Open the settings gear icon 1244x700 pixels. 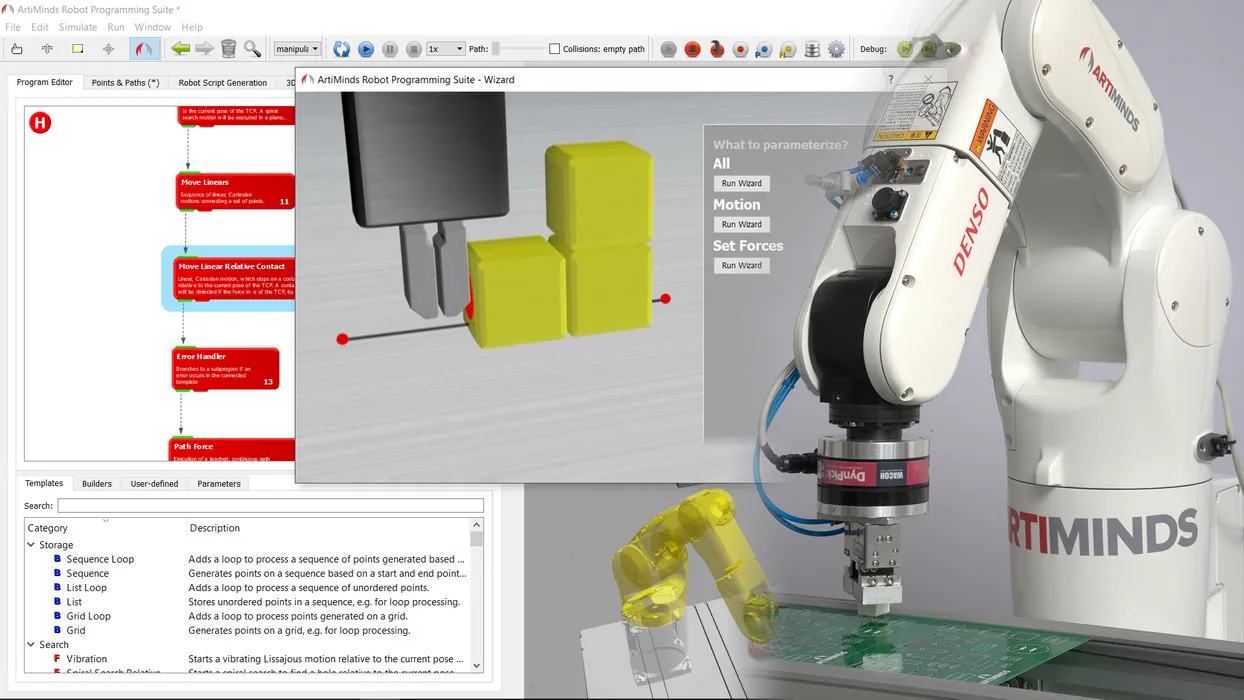[x=836, y=48]
